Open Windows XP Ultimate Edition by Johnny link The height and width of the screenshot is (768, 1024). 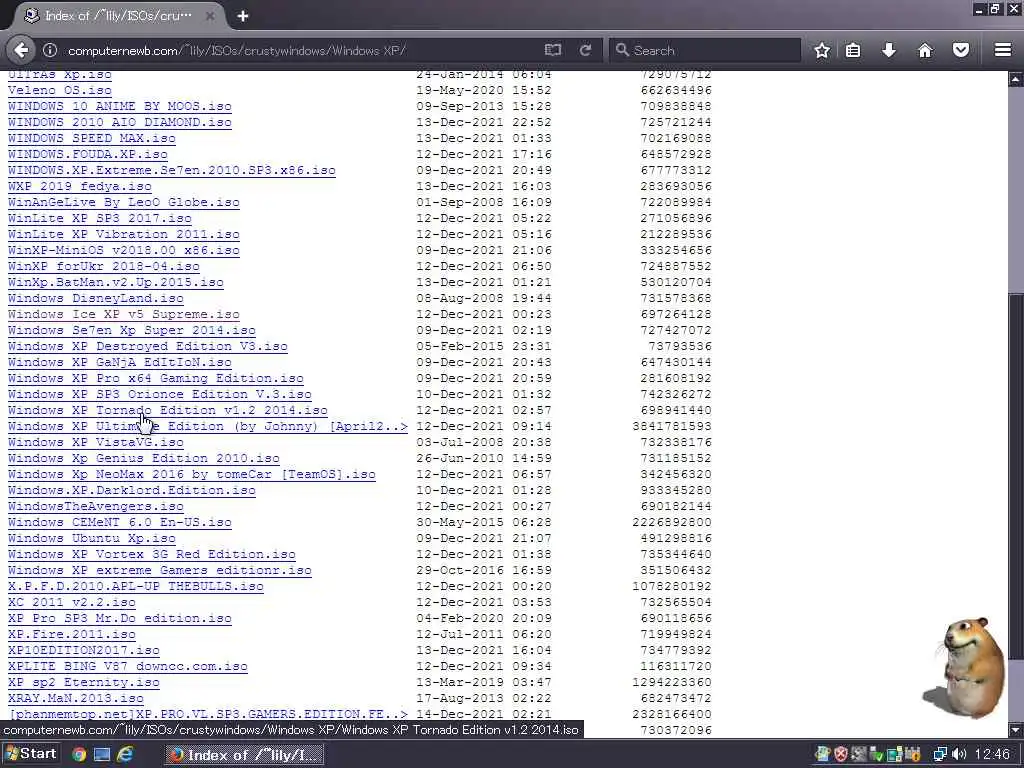[x=208, y=426]
